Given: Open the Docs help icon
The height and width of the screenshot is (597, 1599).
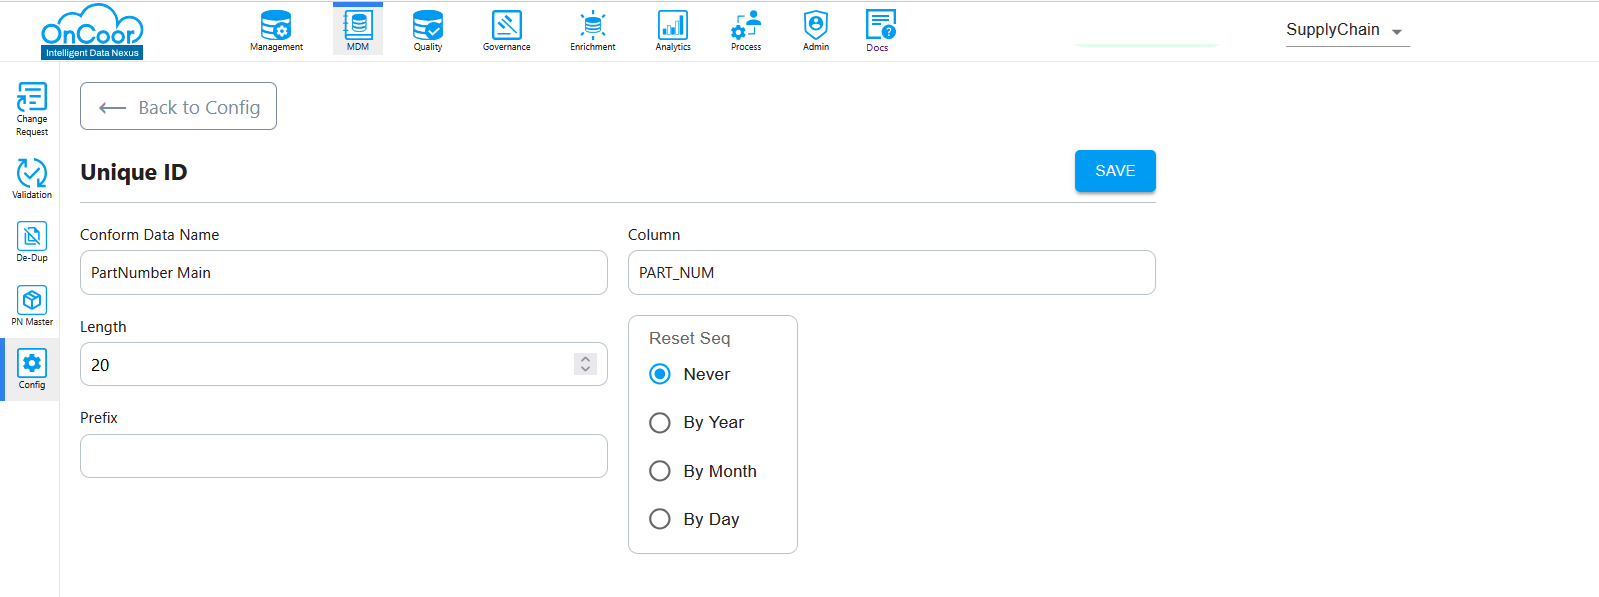Looking at the screenshot, I should pos(880,30).
